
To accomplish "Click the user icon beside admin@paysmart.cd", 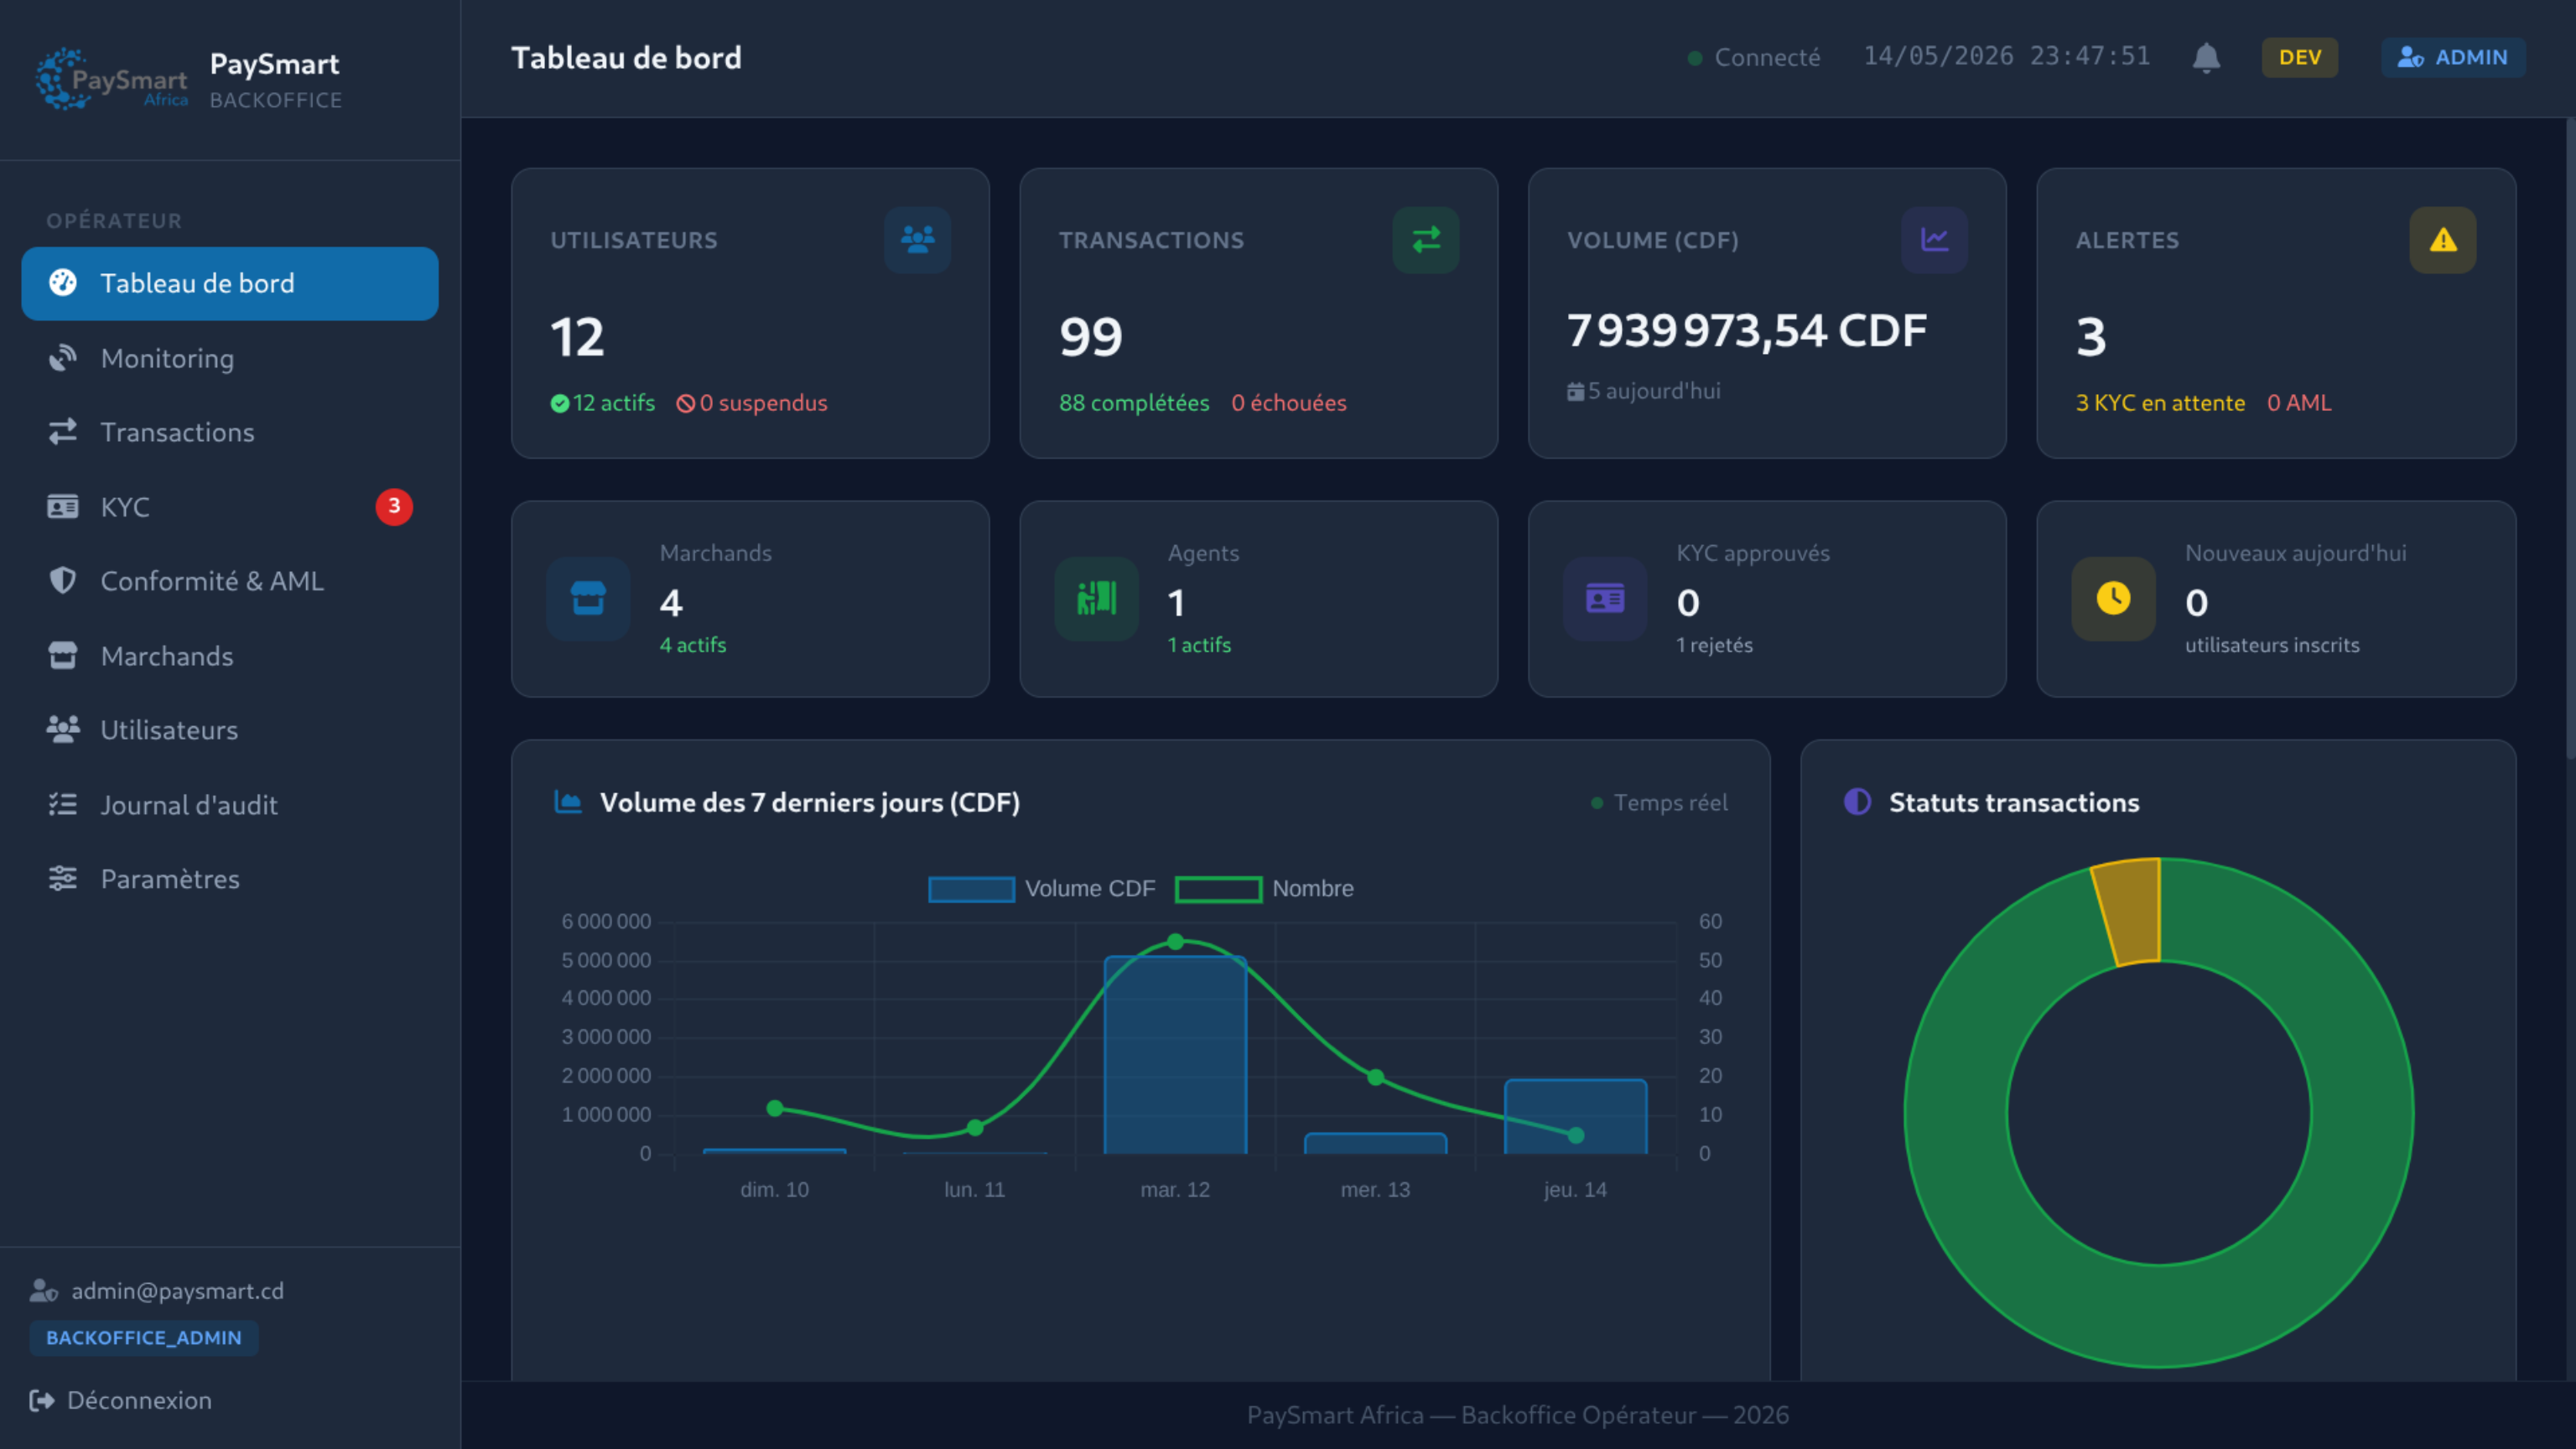I will click(x=44, y=1290).
